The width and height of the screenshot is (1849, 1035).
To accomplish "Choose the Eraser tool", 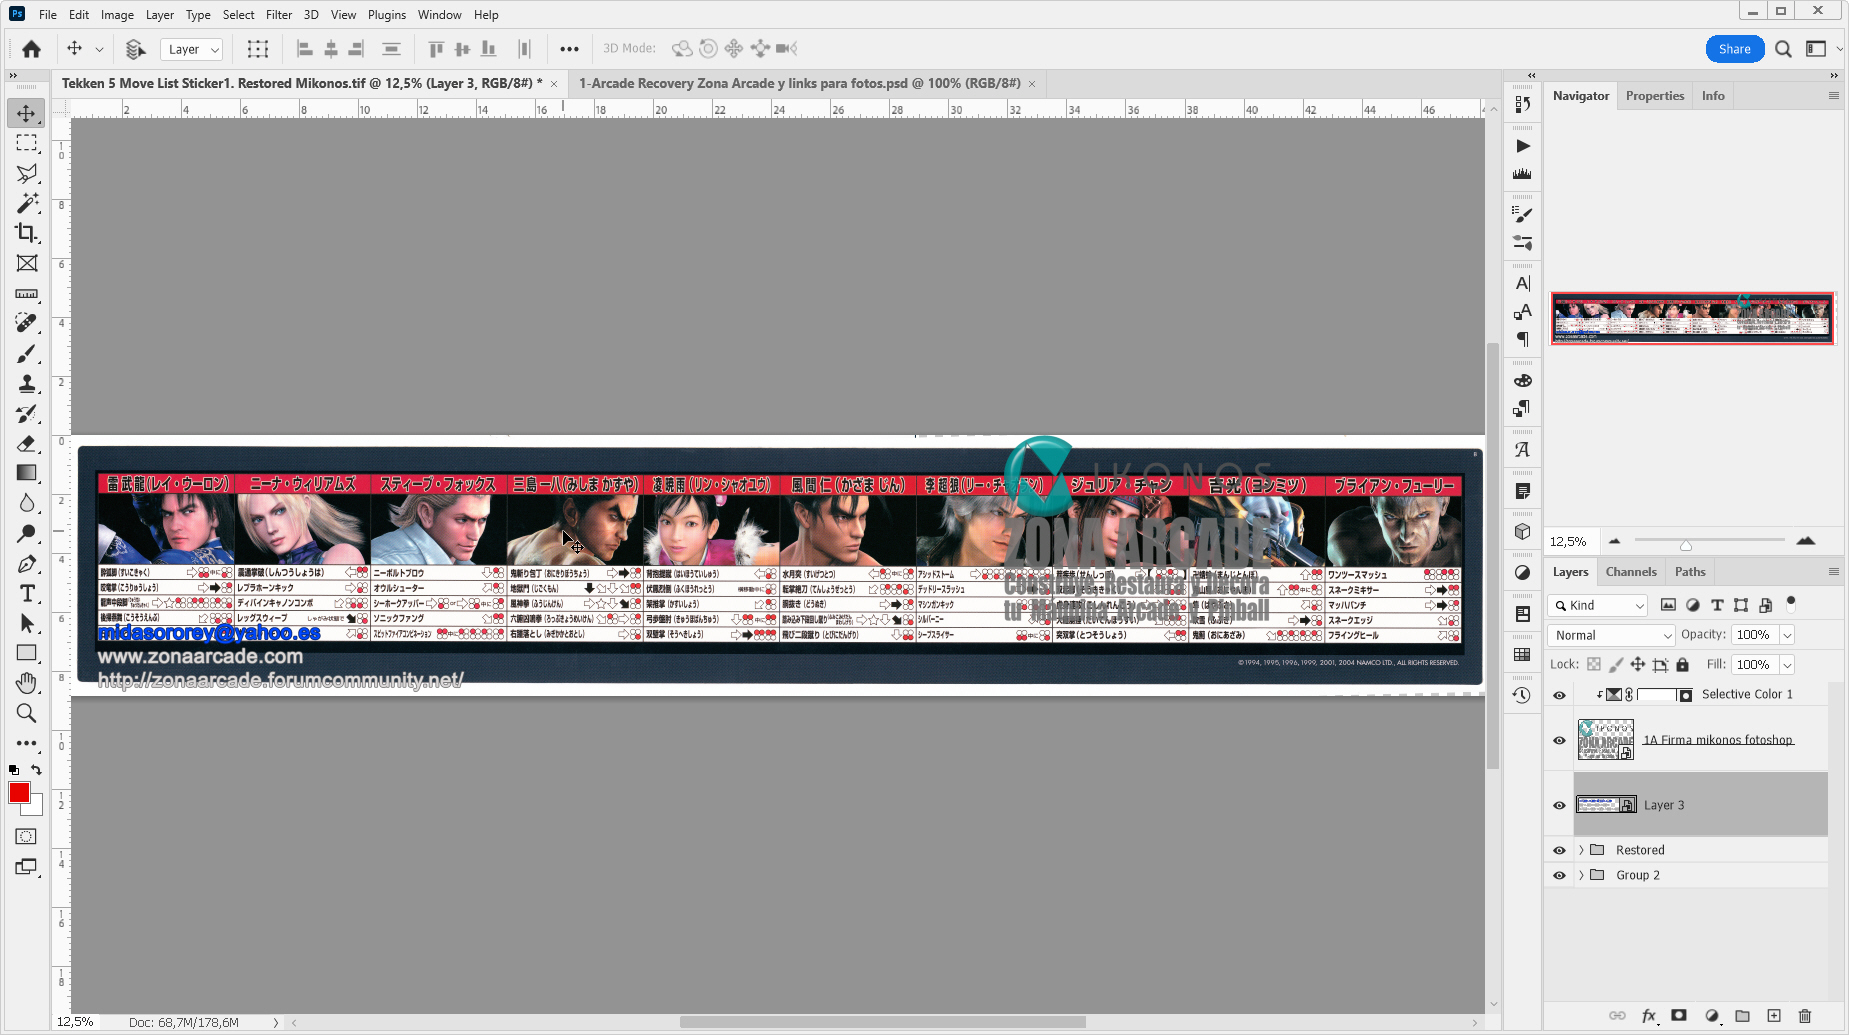I will click(x=27, y=443).
